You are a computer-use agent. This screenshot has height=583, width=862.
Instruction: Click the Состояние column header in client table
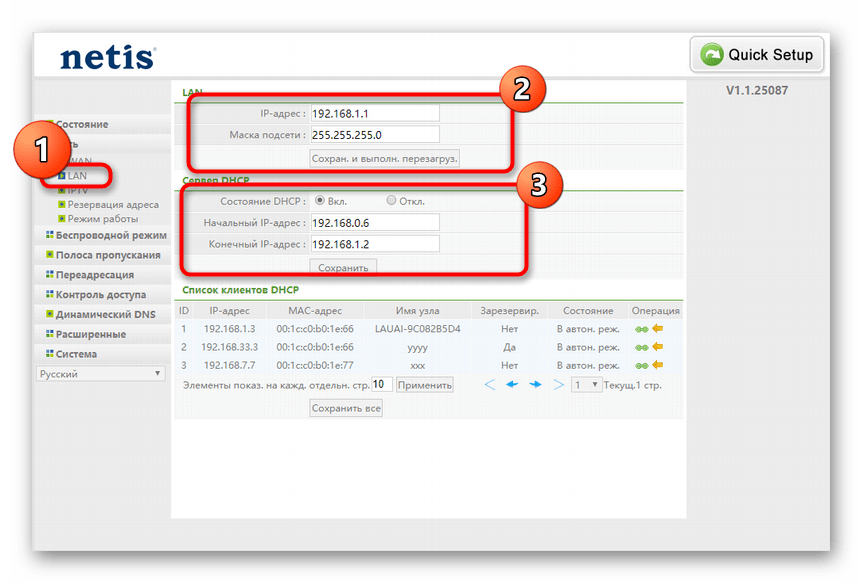[x=588, y=311]
